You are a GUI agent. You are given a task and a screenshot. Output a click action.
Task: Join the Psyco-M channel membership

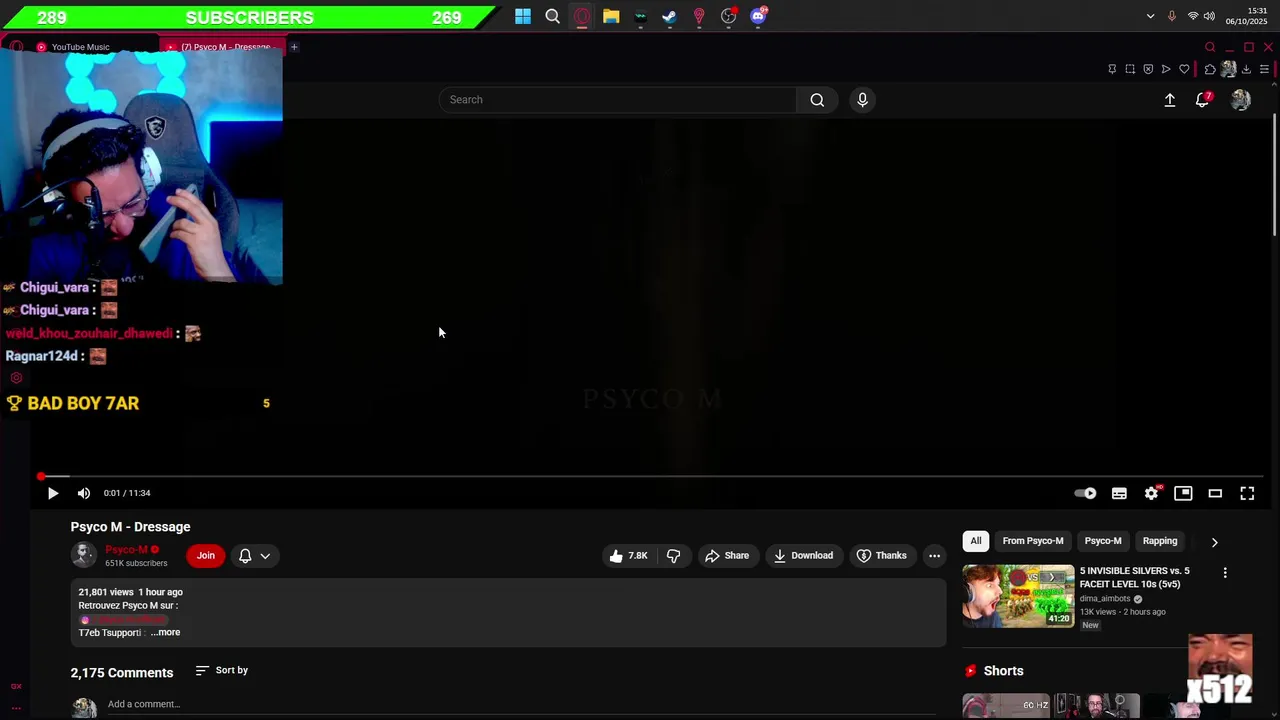click(x=206, y=556)
